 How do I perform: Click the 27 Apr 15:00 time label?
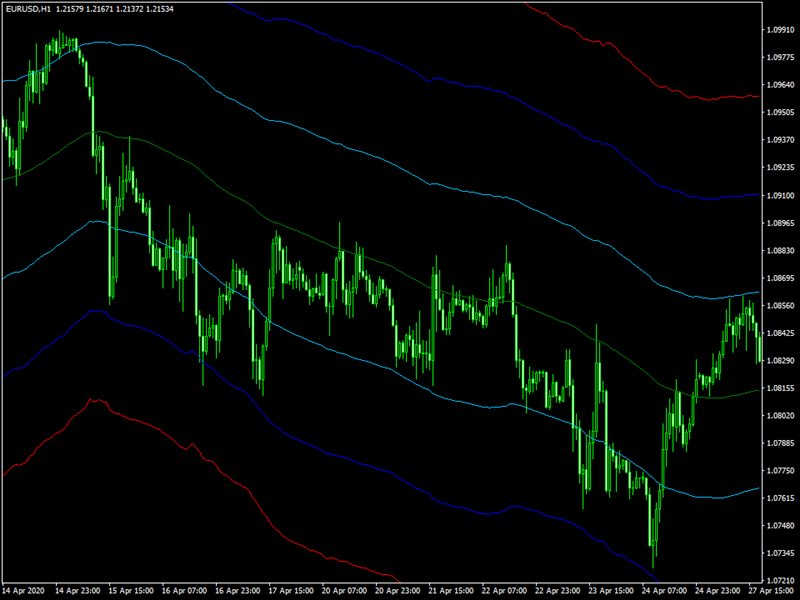[x=771, y=591]
